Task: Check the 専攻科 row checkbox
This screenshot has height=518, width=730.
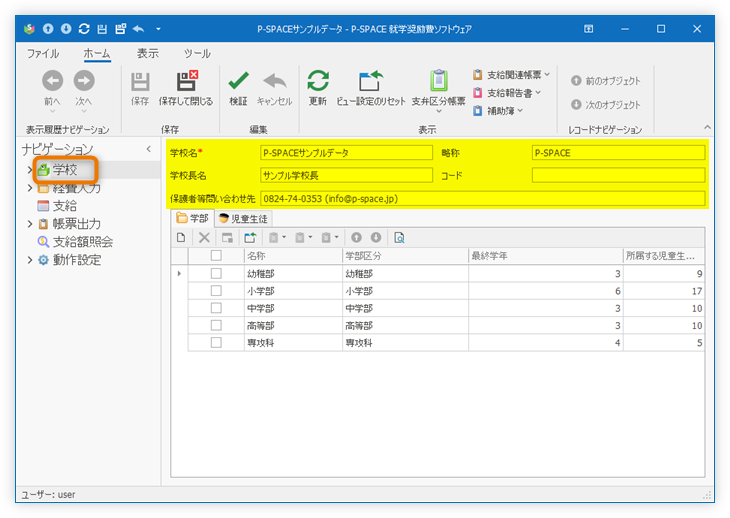Action: click(216, 342)
